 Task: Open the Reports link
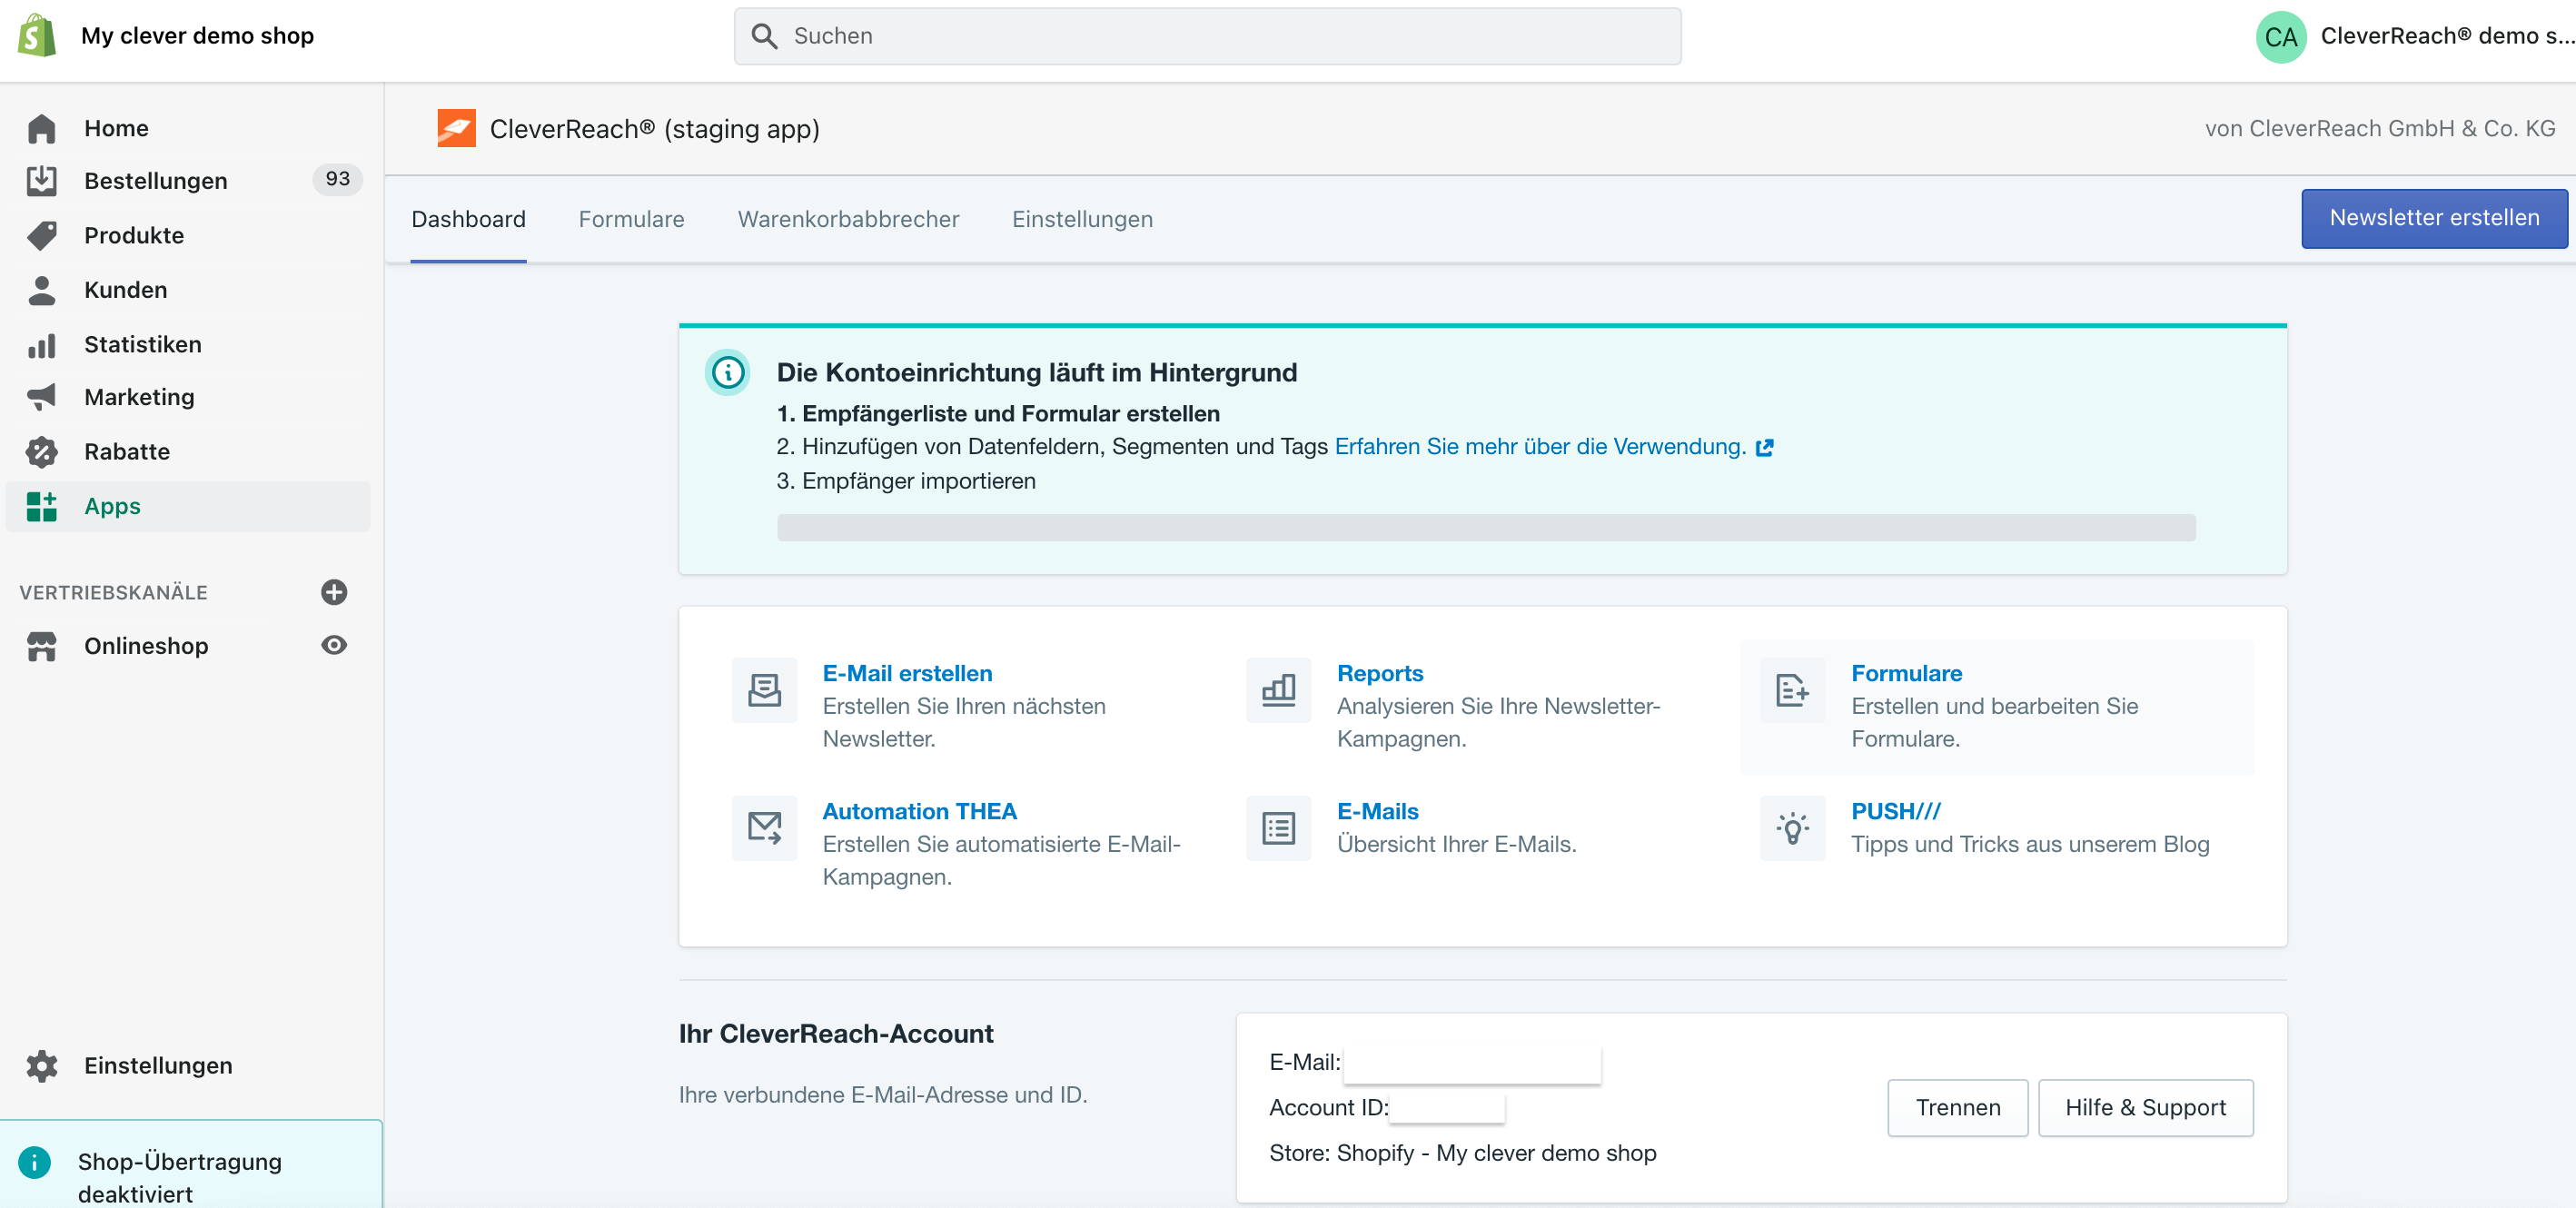(x=1380, y=673)
